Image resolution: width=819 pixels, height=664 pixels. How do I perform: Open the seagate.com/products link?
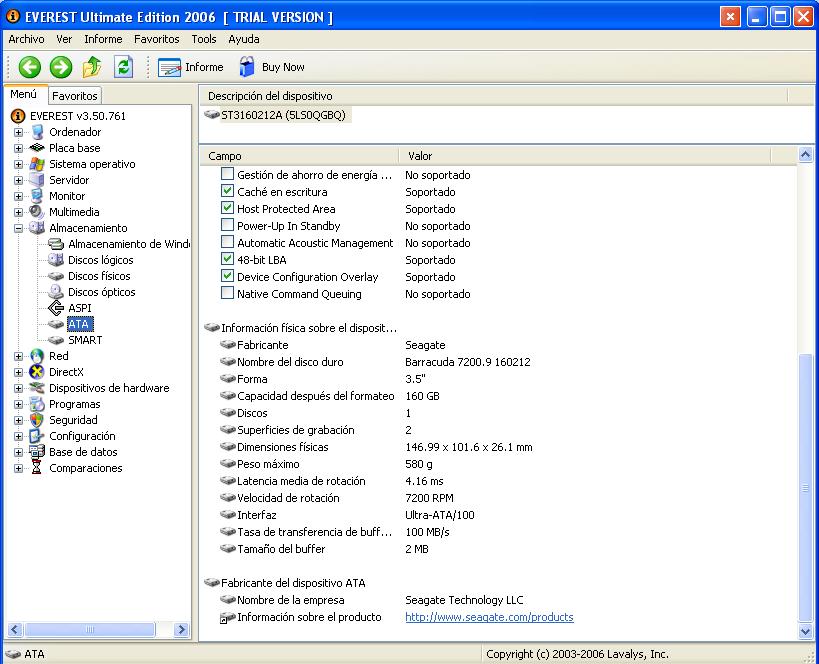click(489, 617)
